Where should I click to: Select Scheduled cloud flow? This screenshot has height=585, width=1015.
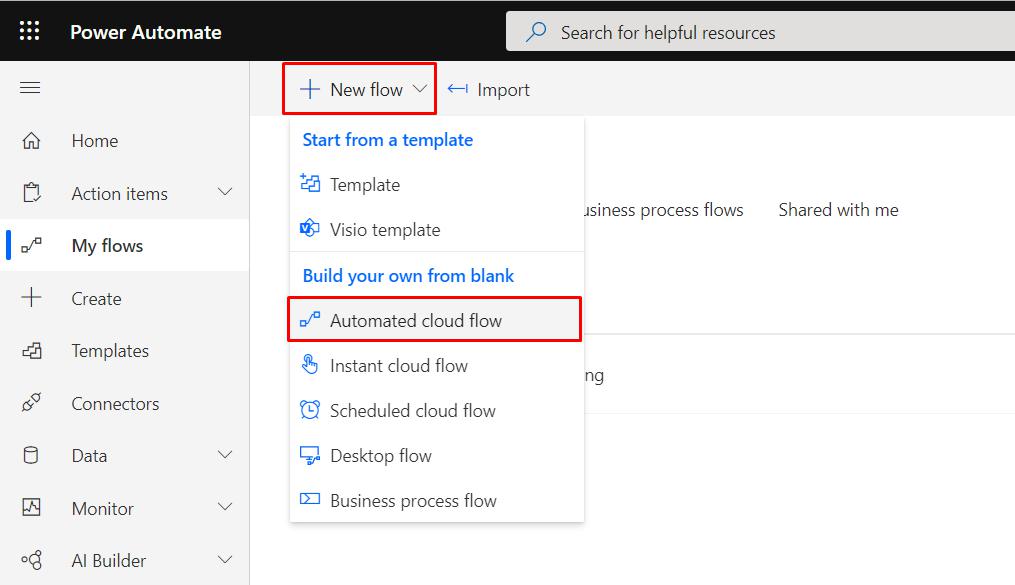click(437, 410)
